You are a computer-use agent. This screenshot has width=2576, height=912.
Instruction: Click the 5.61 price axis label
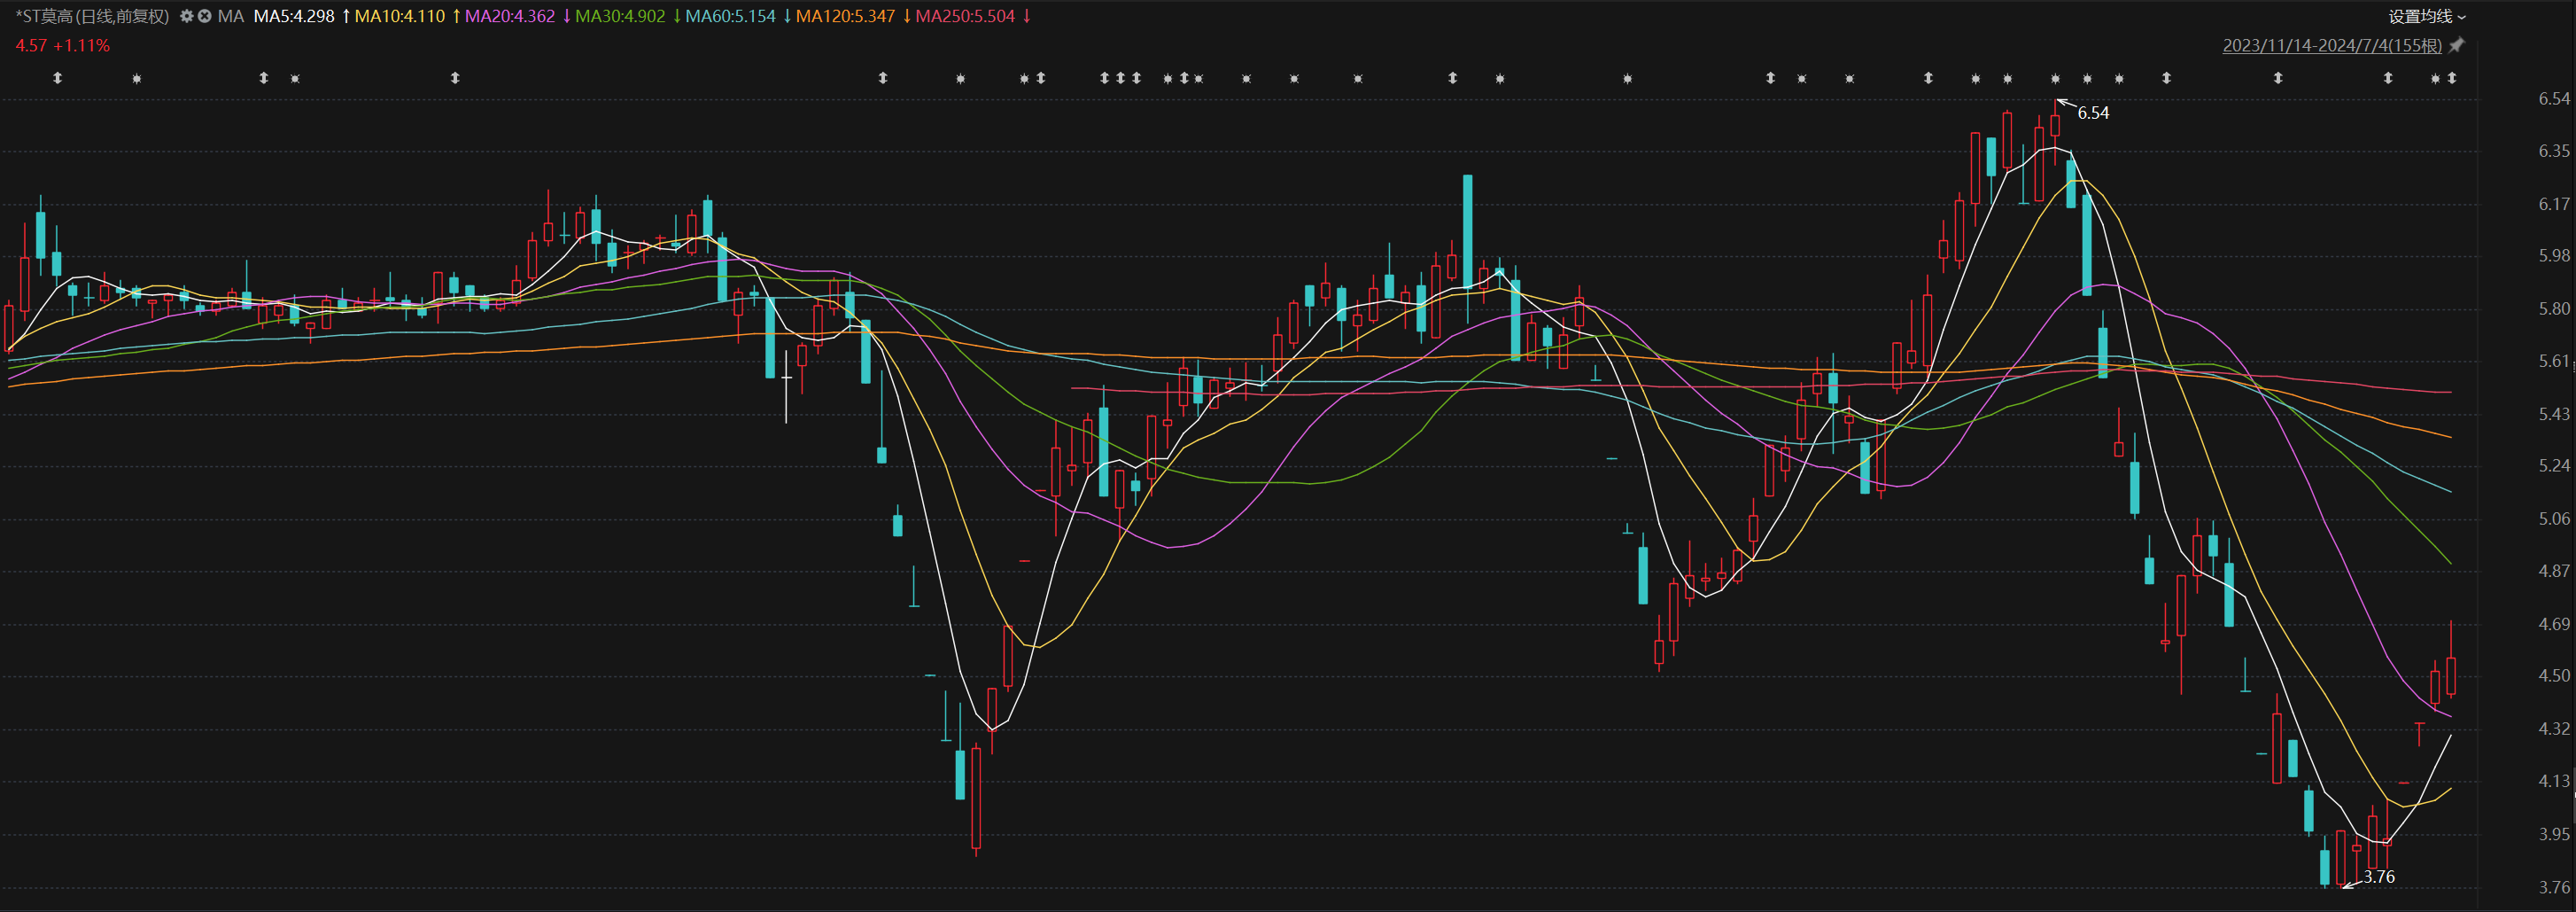point(2554,361)
